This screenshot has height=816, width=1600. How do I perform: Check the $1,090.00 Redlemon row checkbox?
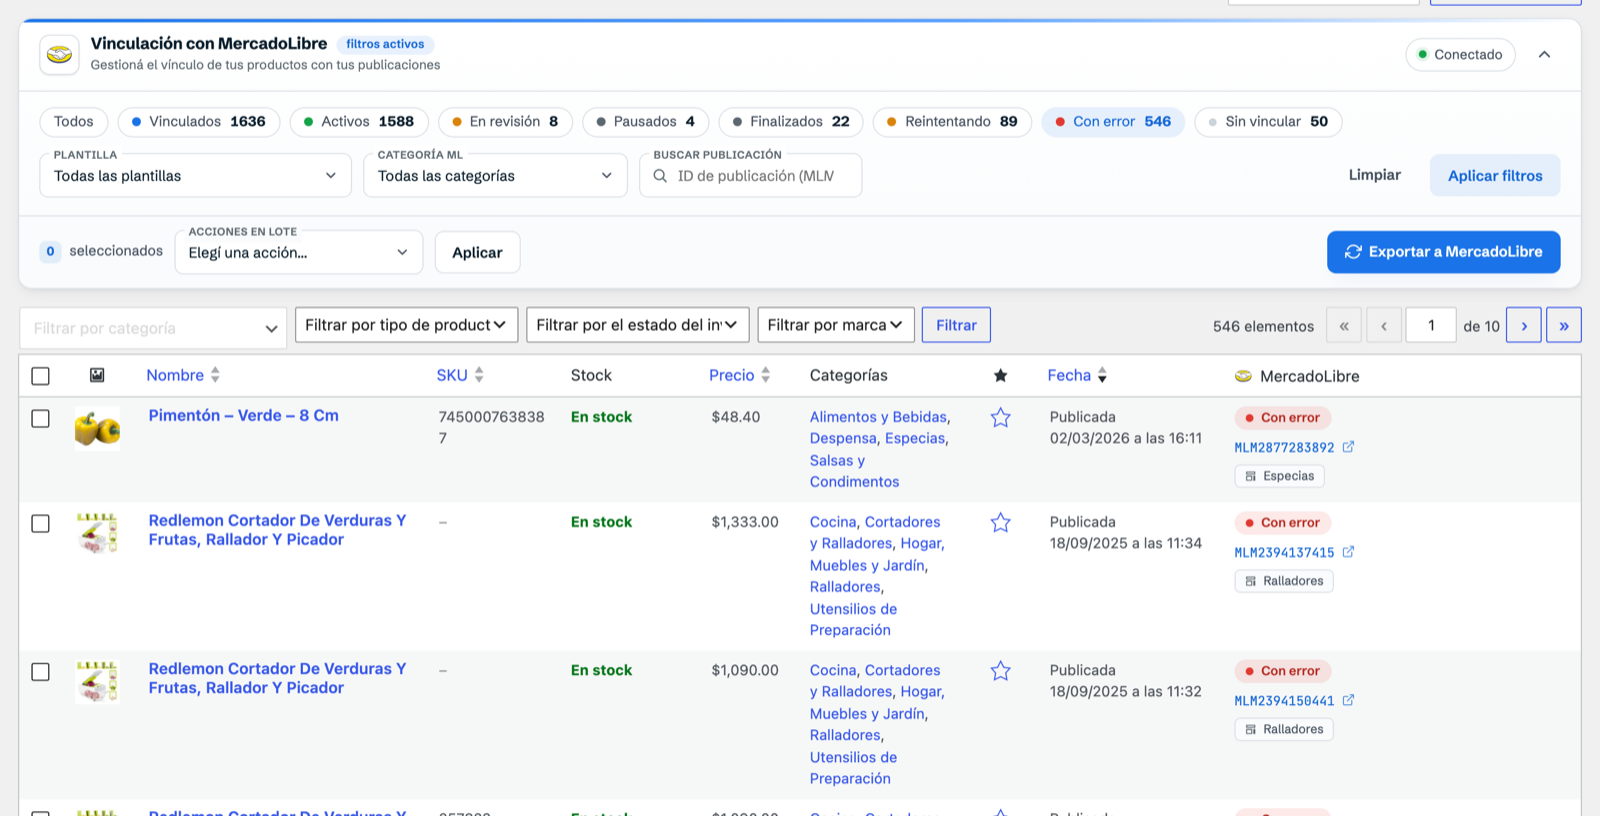40,672
